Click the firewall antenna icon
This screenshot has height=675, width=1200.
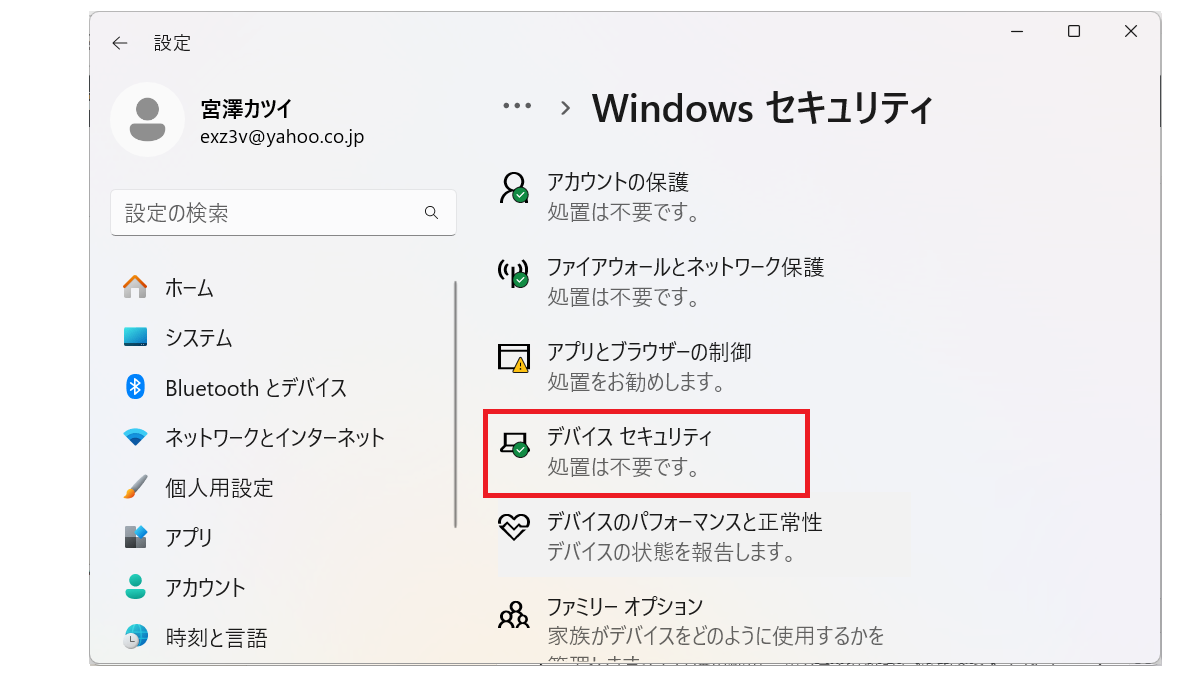point(513,272)
